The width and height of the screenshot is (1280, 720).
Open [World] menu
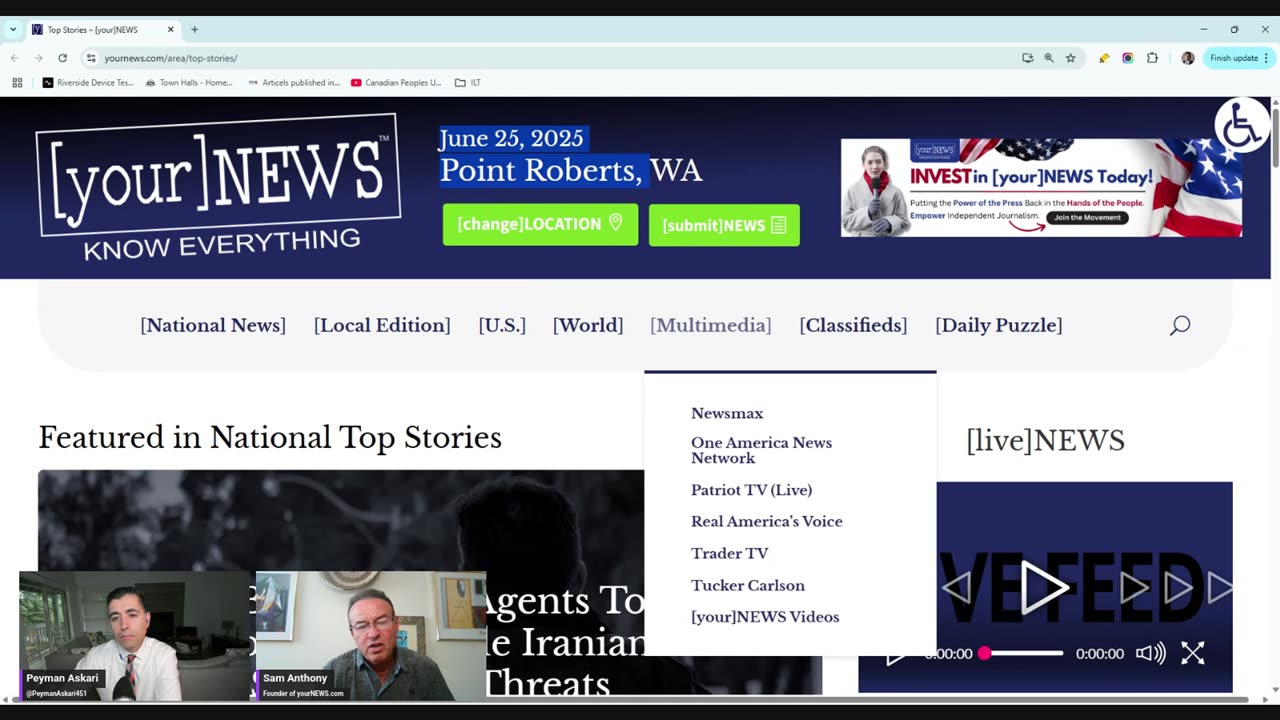588,325
